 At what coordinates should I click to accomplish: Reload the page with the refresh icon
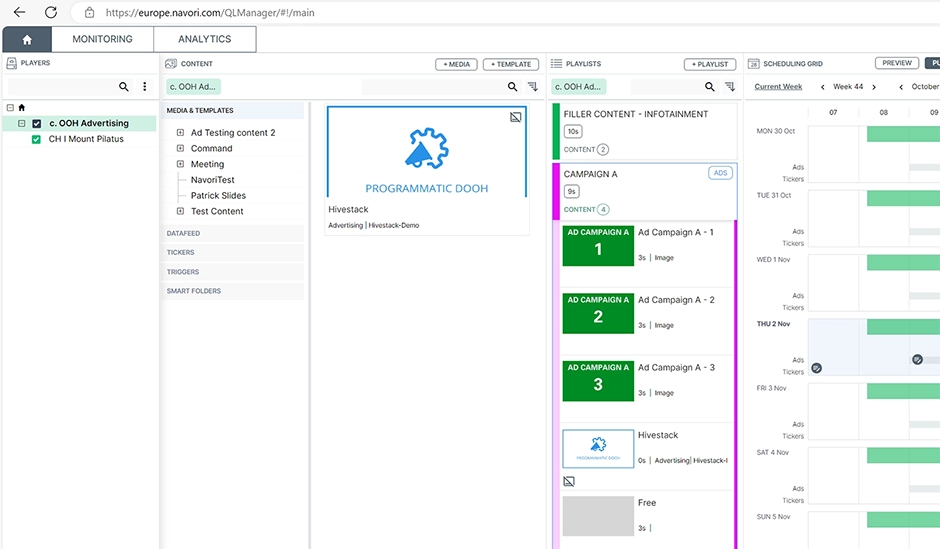tap(51, 13)
